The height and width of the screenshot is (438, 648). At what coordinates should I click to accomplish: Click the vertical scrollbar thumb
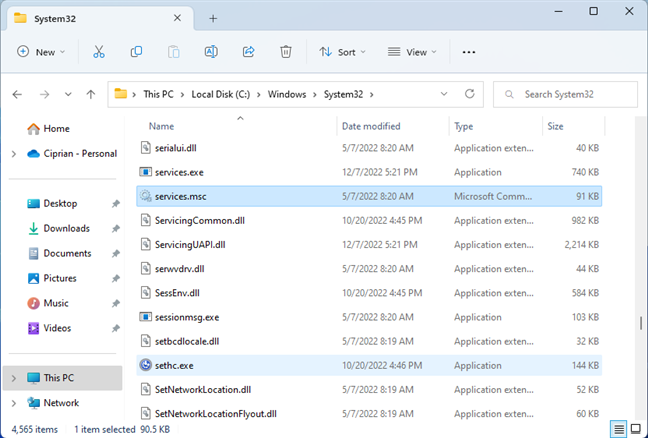click(x=641, y=323)
